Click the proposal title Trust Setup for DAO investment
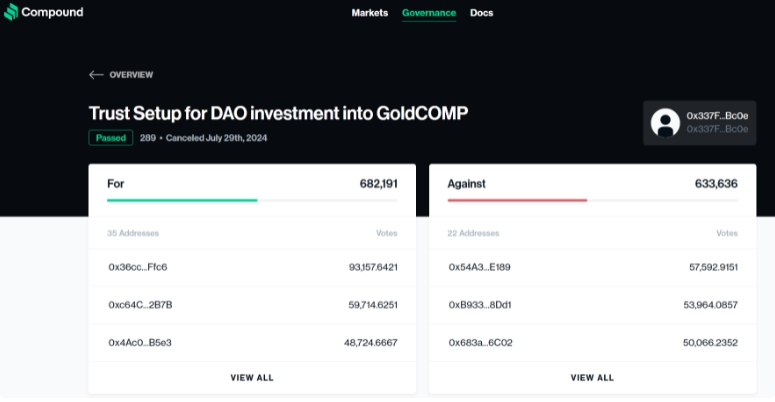Screen dimensions: 775x402 pos(278,113)
